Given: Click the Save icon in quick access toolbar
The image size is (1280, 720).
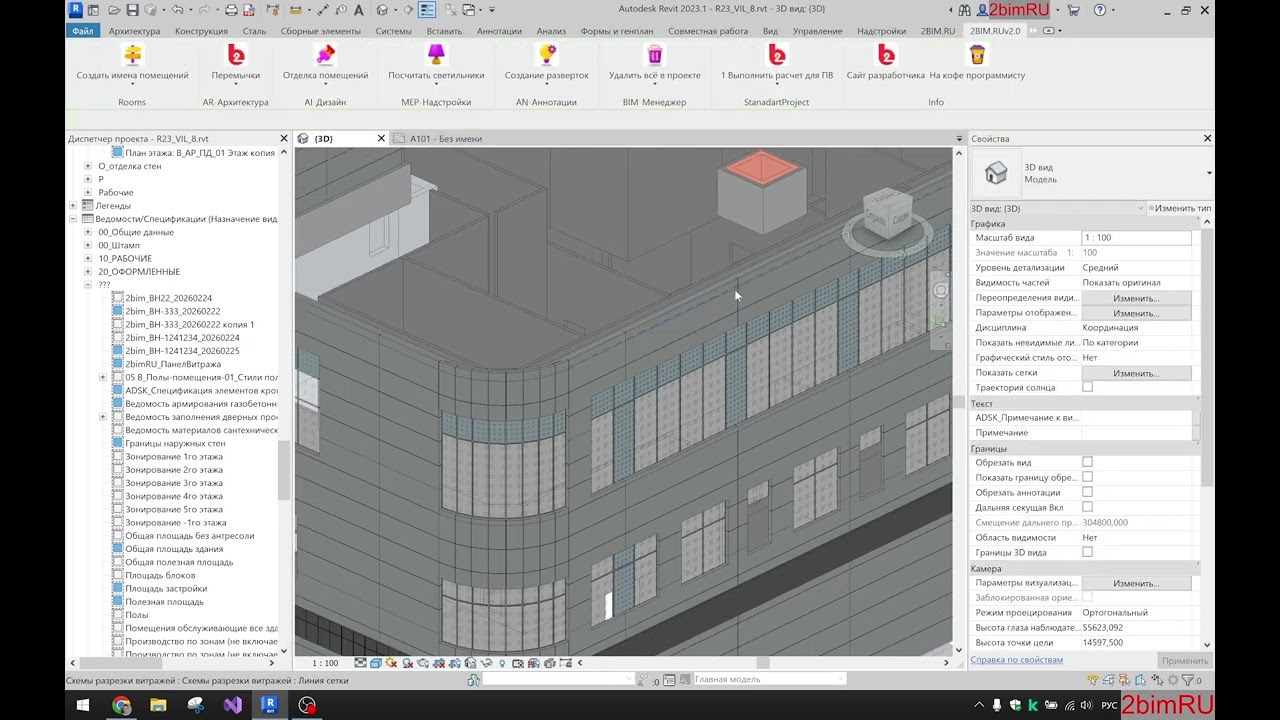Looking at the screenshot, I should point(132,10).
